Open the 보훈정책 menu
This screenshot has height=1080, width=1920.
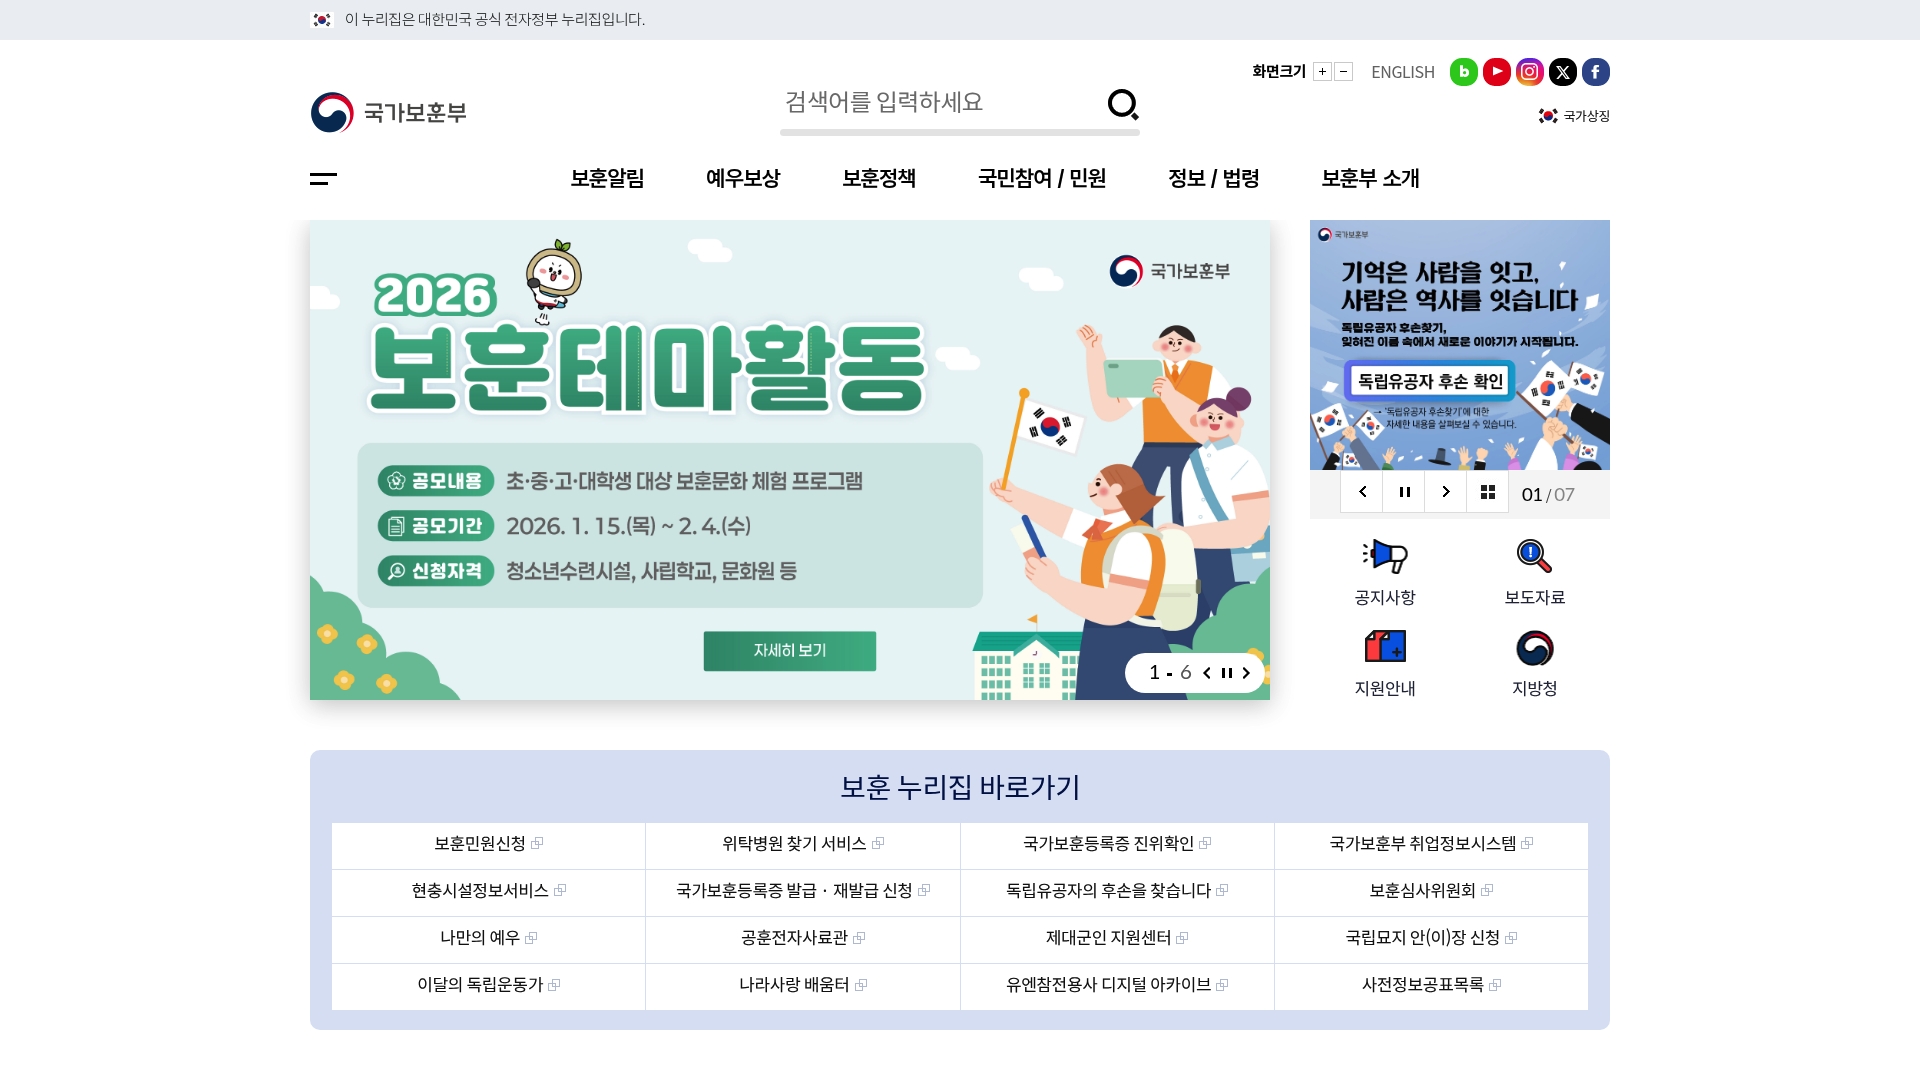point(879,179)
